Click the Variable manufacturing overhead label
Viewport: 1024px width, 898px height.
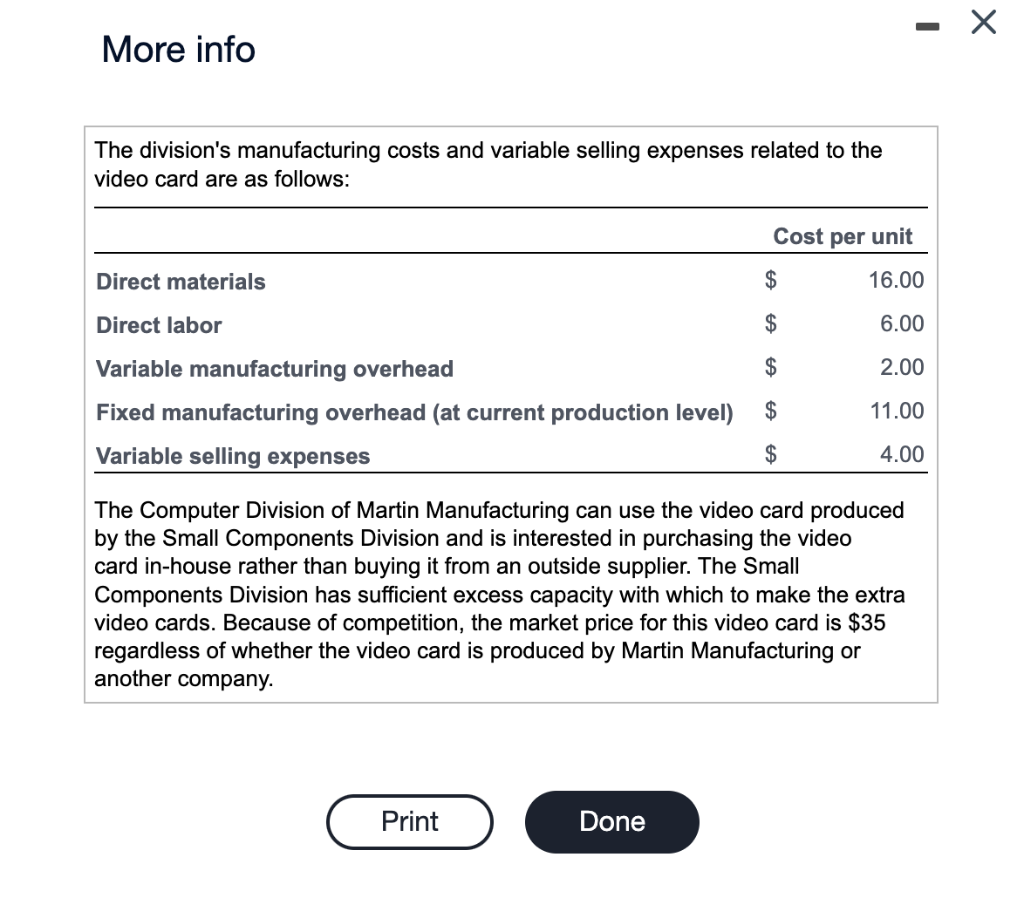[275, 369]
